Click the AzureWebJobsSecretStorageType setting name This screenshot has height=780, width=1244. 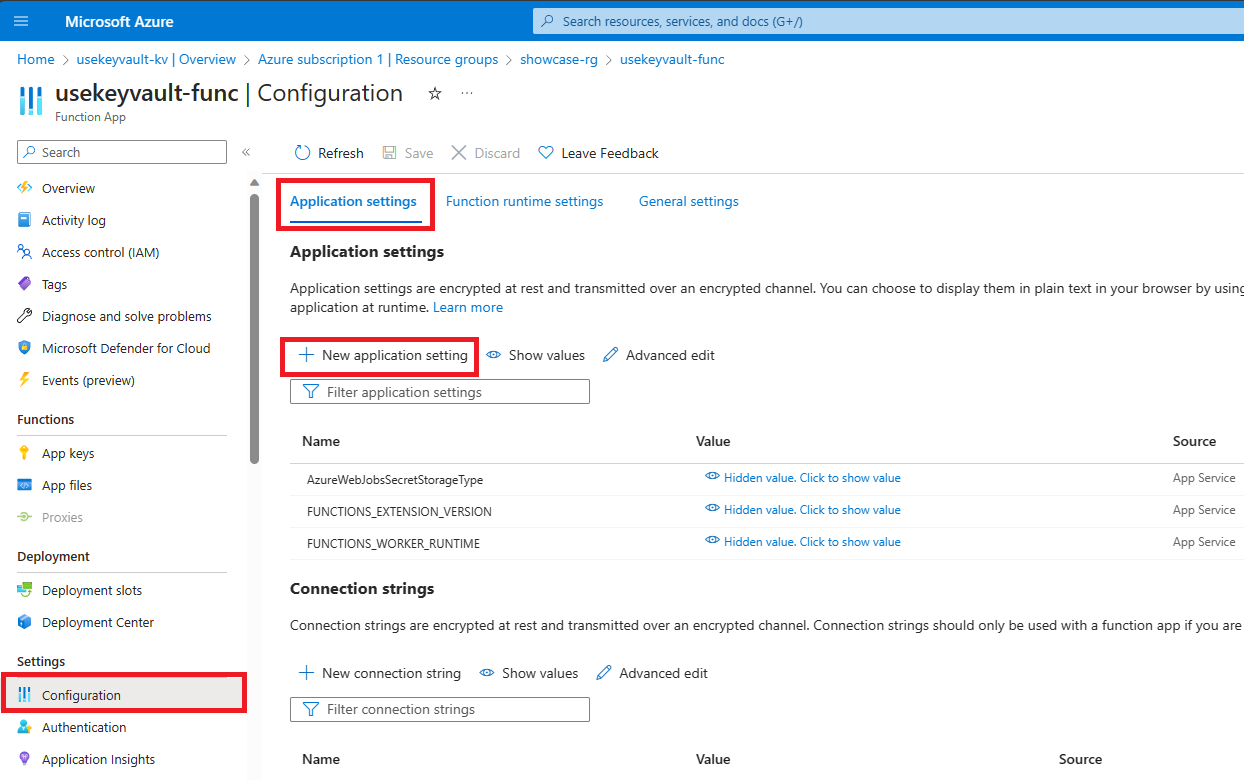tap(395, 480)
